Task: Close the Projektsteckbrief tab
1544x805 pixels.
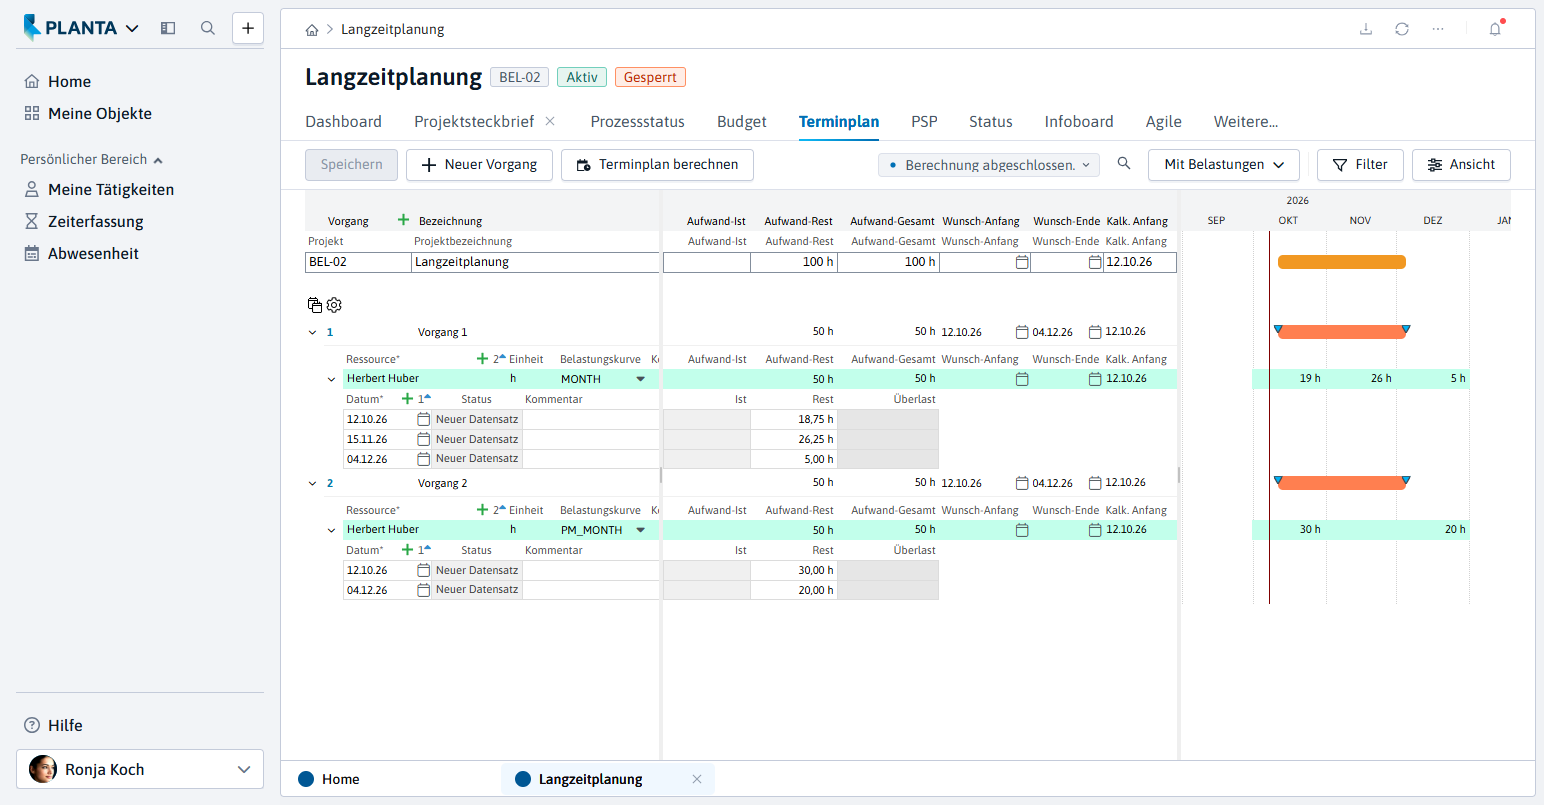Action: 550,121
